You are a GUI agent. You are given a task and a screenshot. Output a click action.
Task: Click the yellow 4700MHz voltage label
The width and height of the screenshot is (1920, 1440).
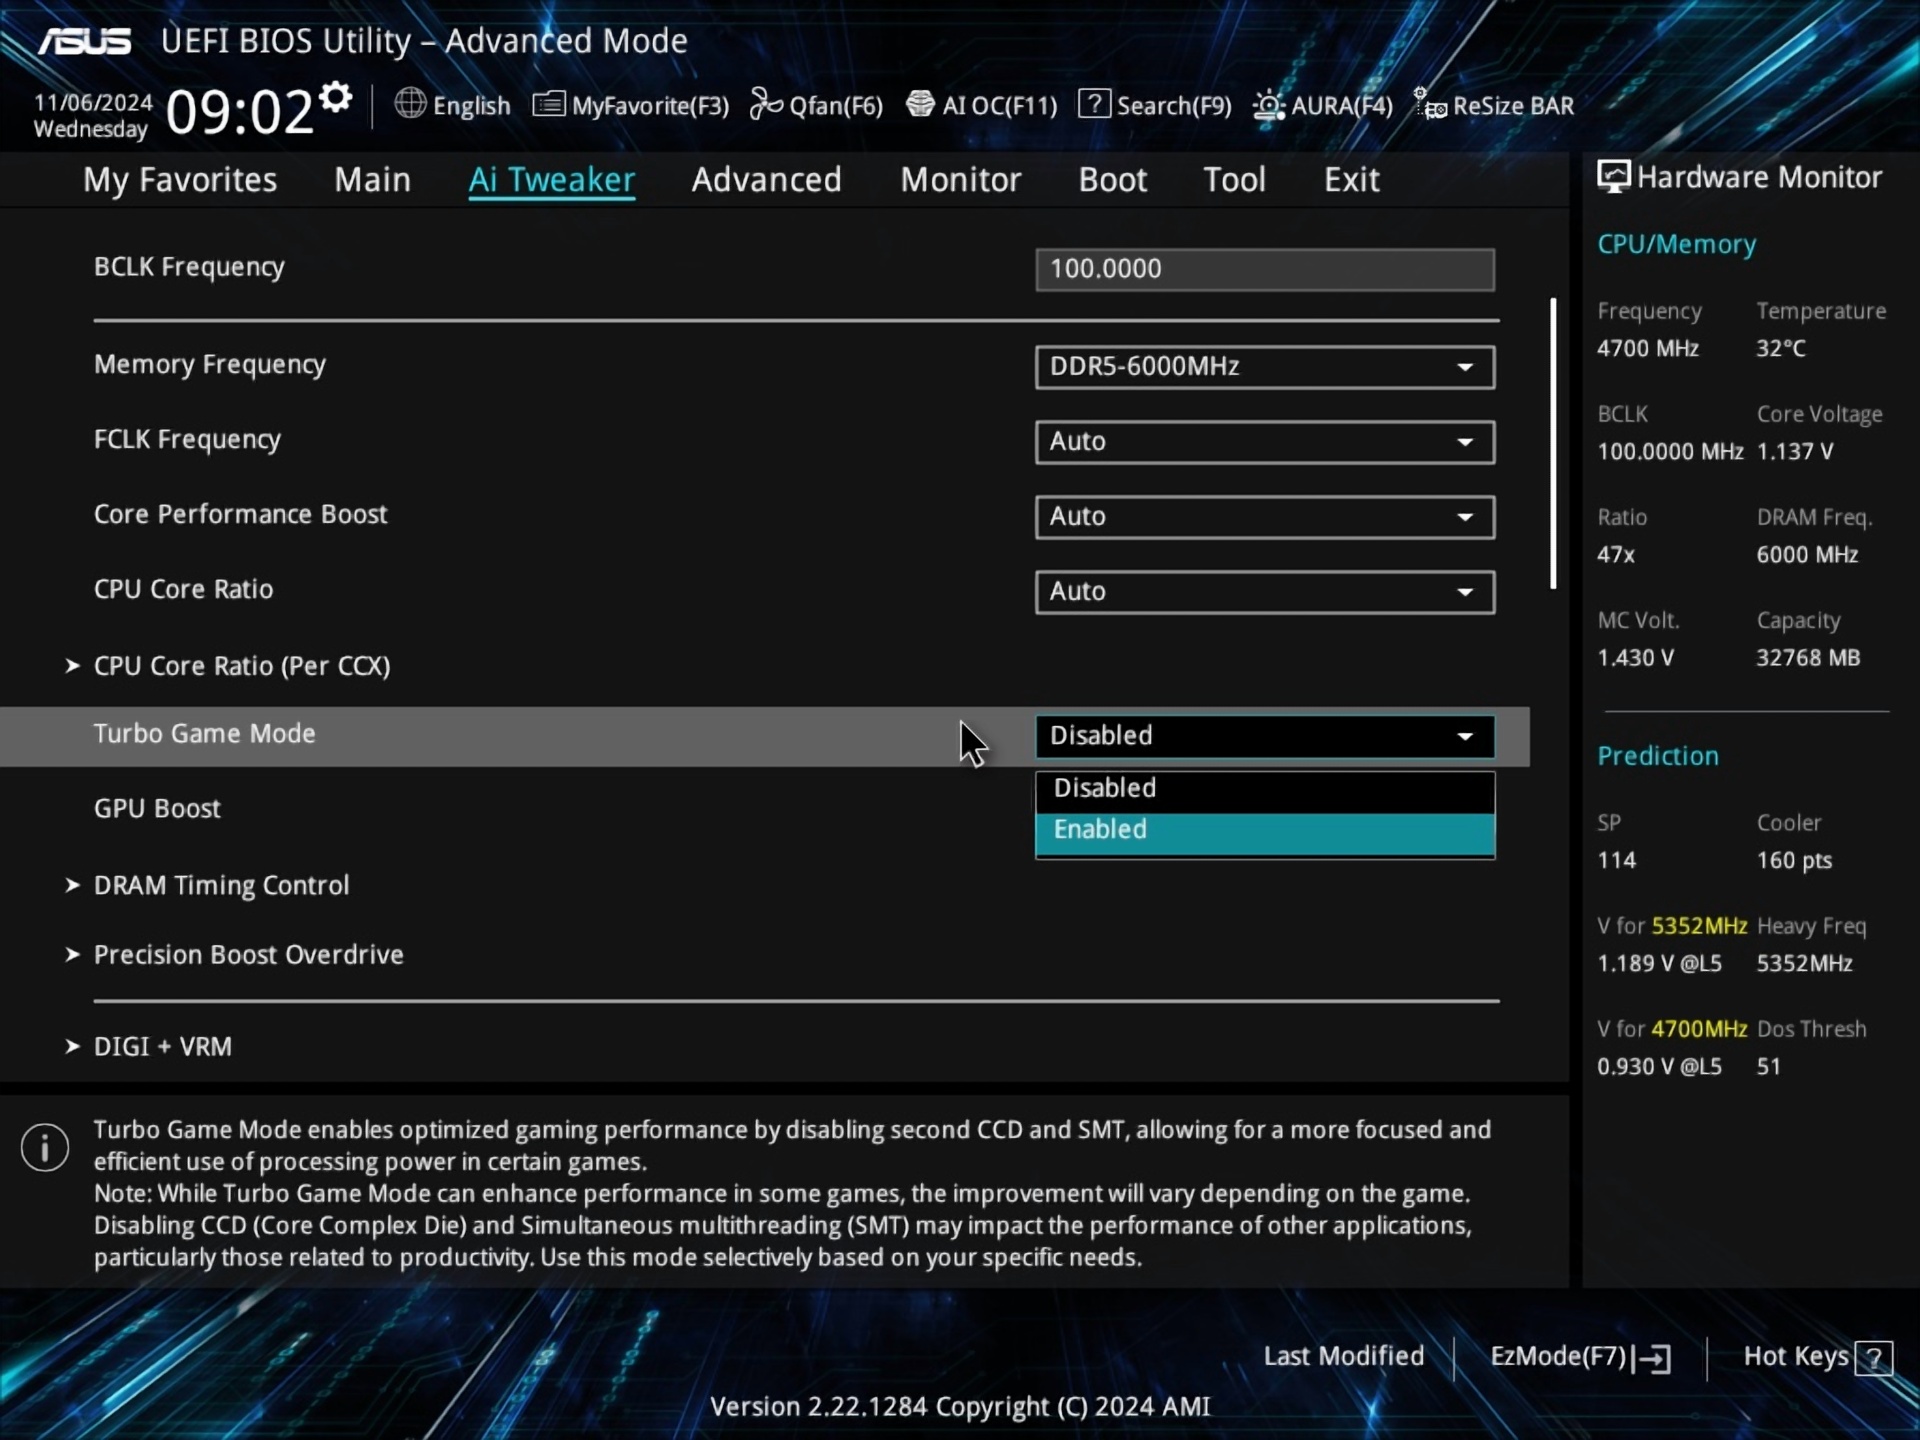(x=1699, y=1028)
